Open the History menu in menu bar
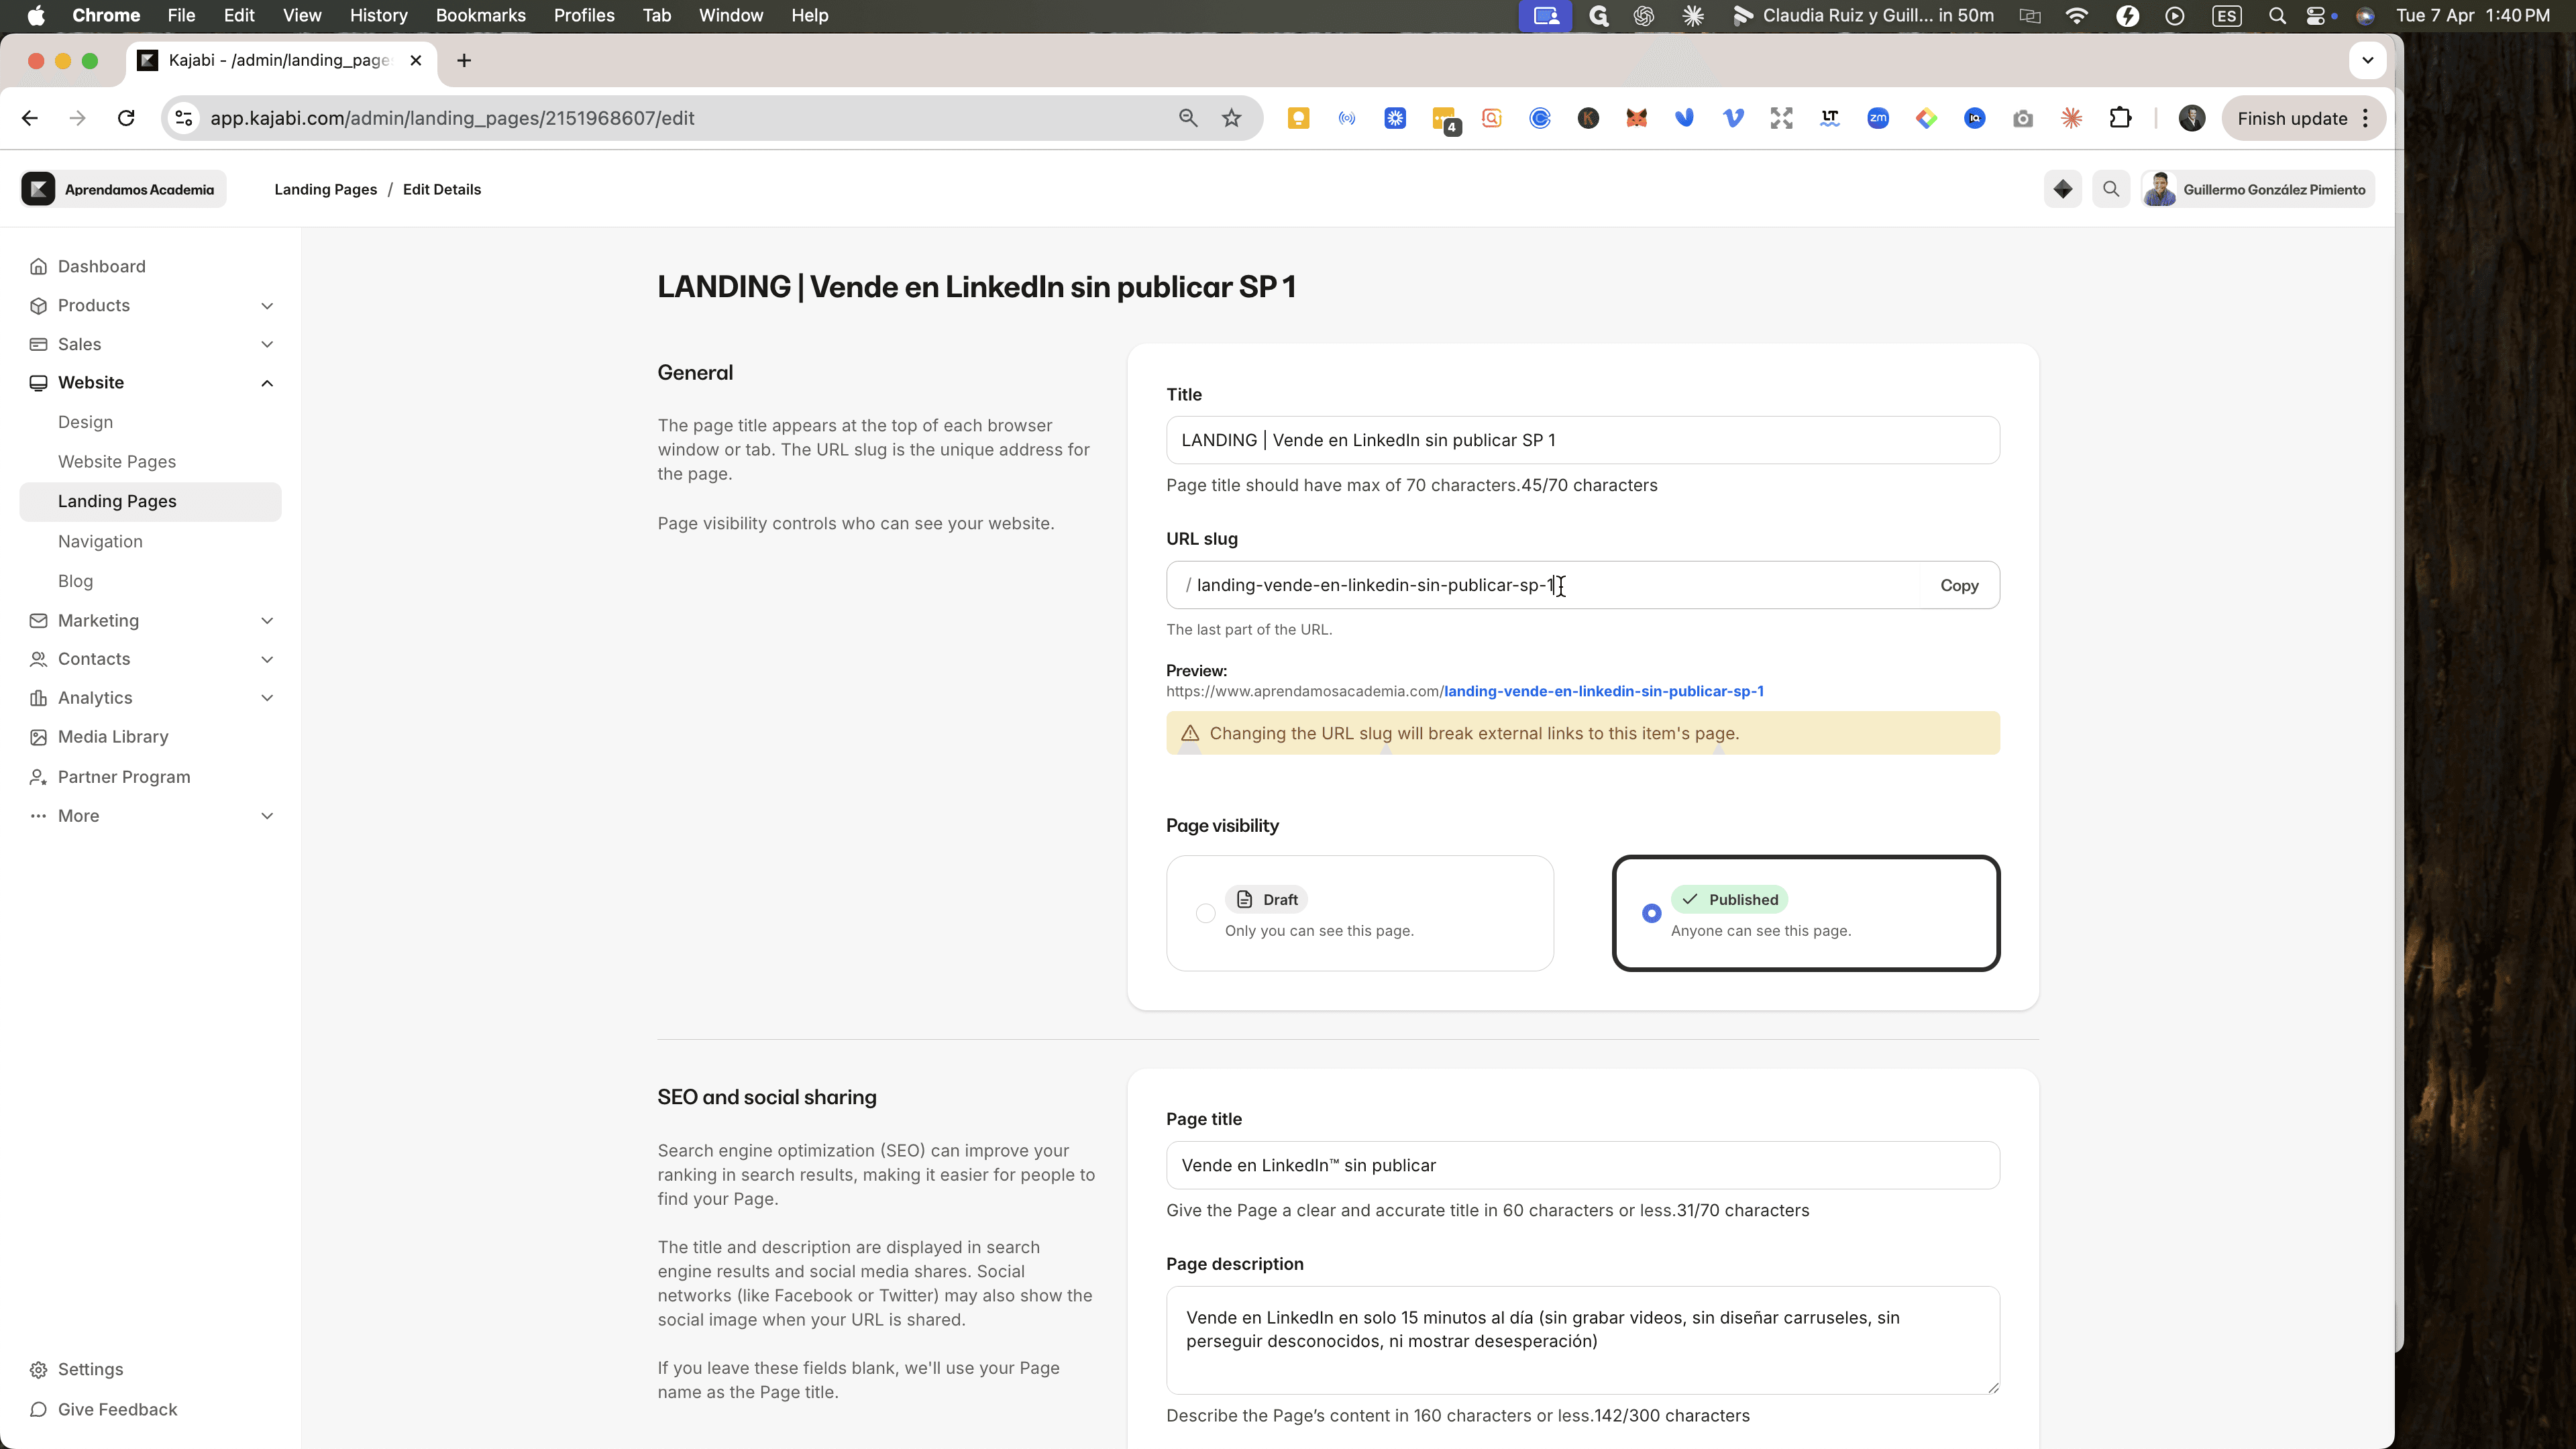Image resolution: width=2576 pixels, height=1449 pixels. tap(378, 16)
